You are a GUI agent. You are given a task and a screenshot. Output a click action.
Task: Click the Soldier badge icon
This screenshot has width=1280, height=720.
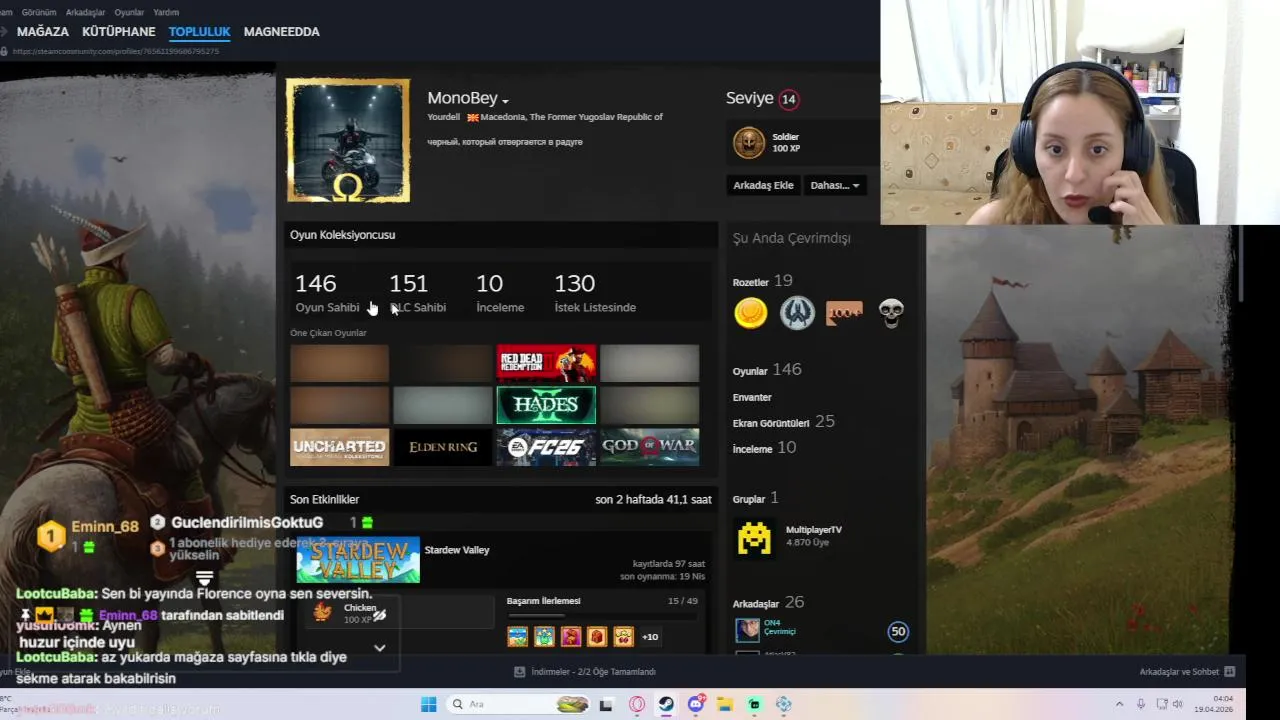pyautogui.click(x=749, y=143)
